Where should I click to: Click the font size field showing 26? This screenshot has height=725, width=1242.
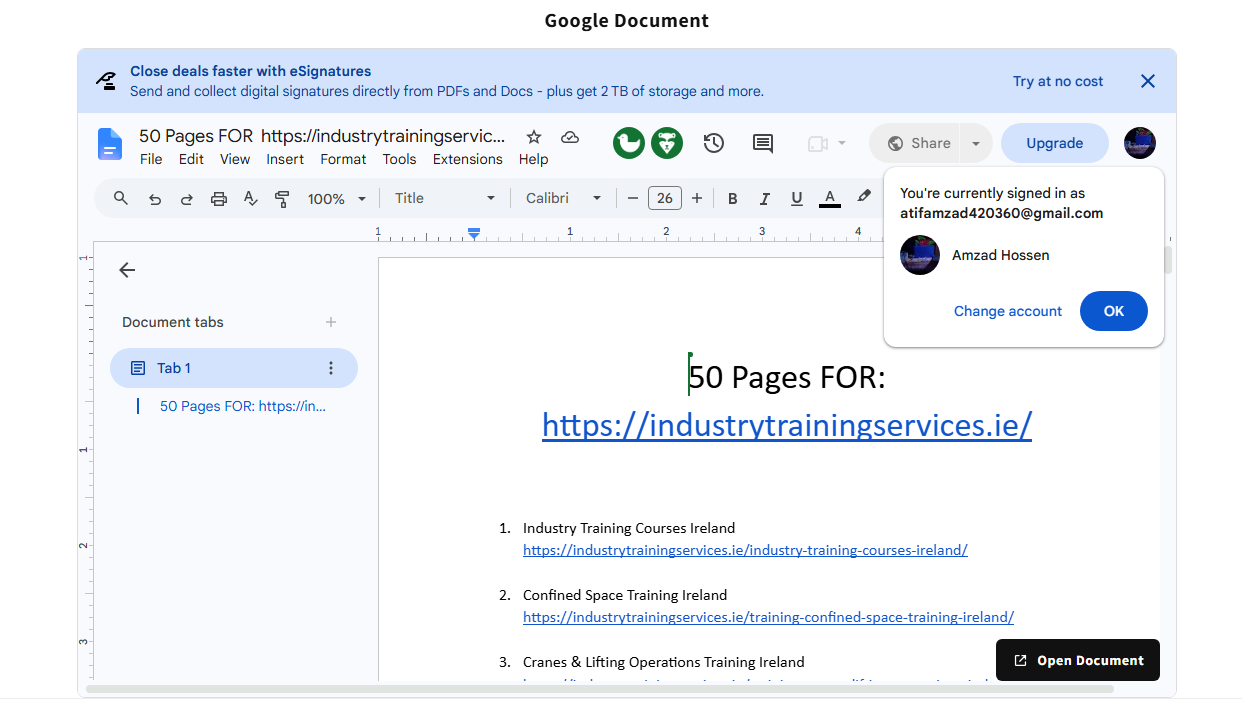665,198
